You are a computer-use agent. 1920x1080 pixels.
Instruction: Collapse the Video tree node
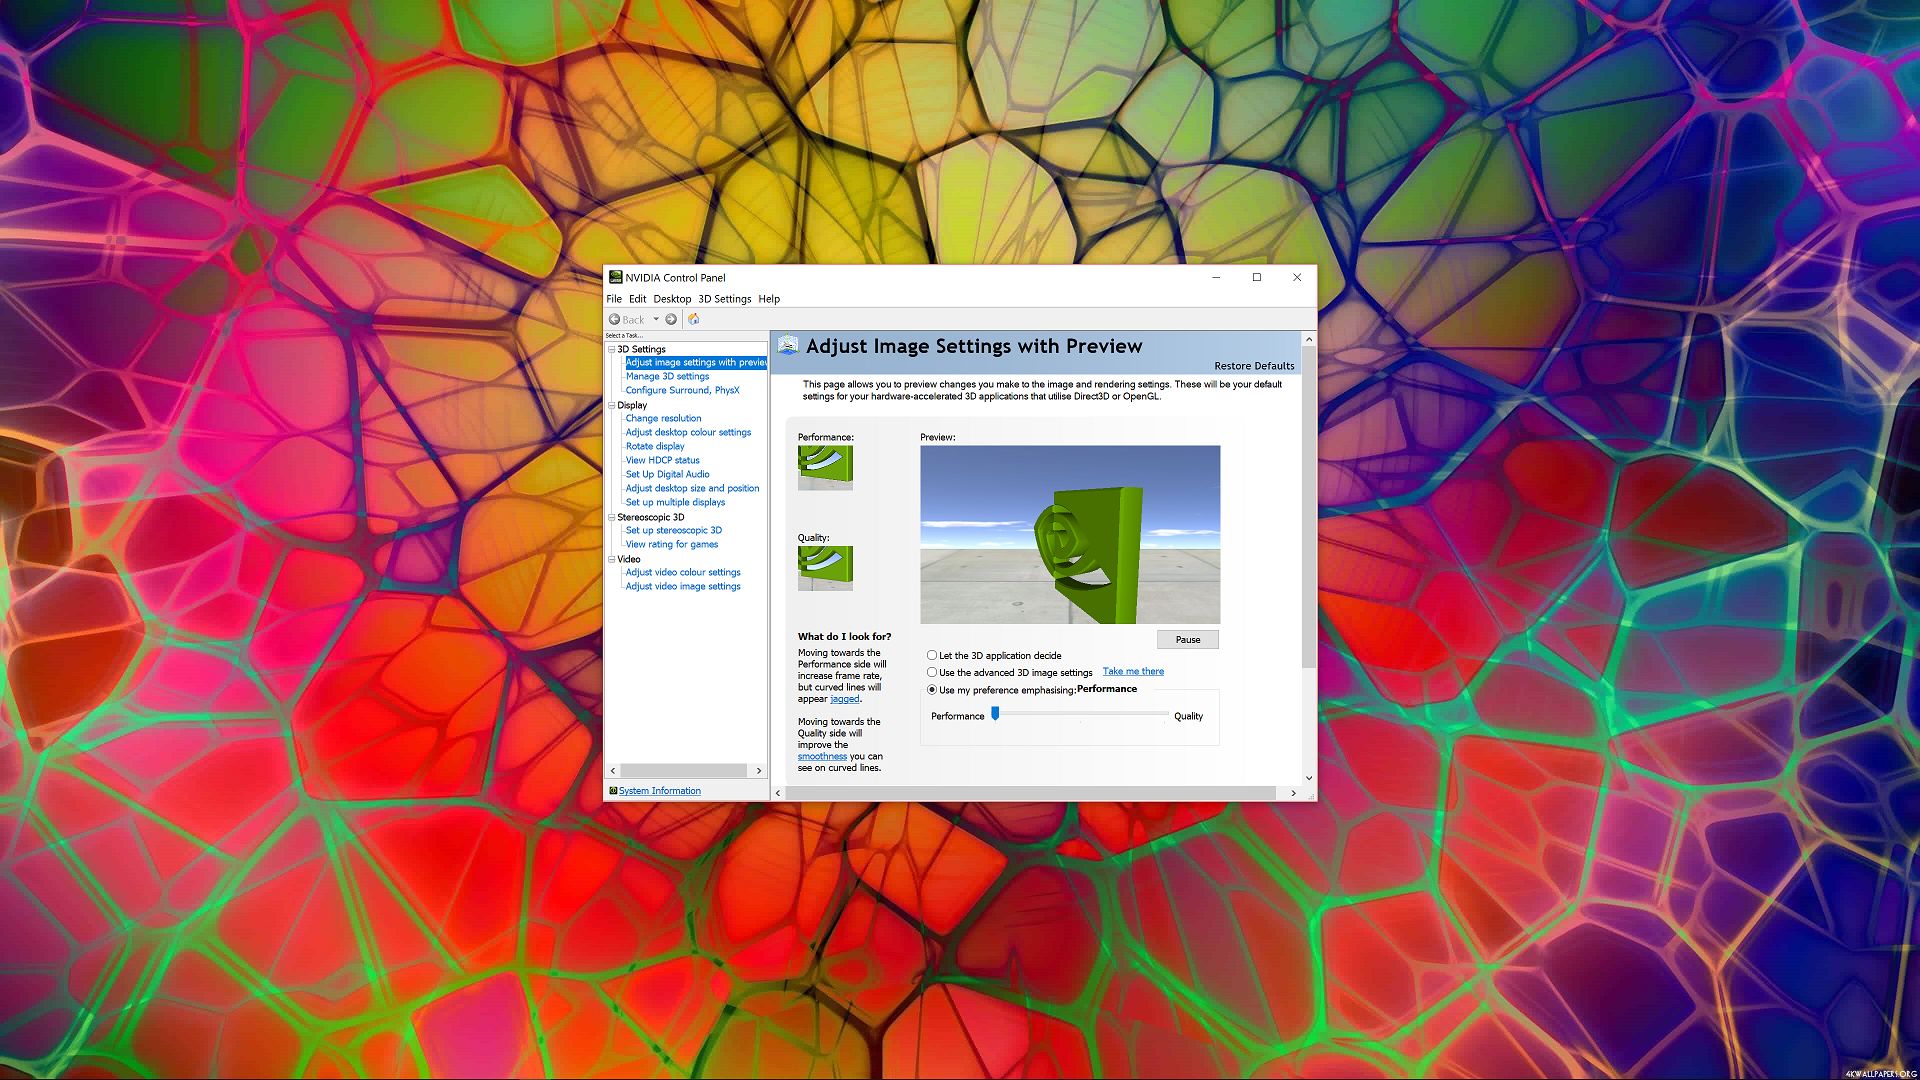612,559
